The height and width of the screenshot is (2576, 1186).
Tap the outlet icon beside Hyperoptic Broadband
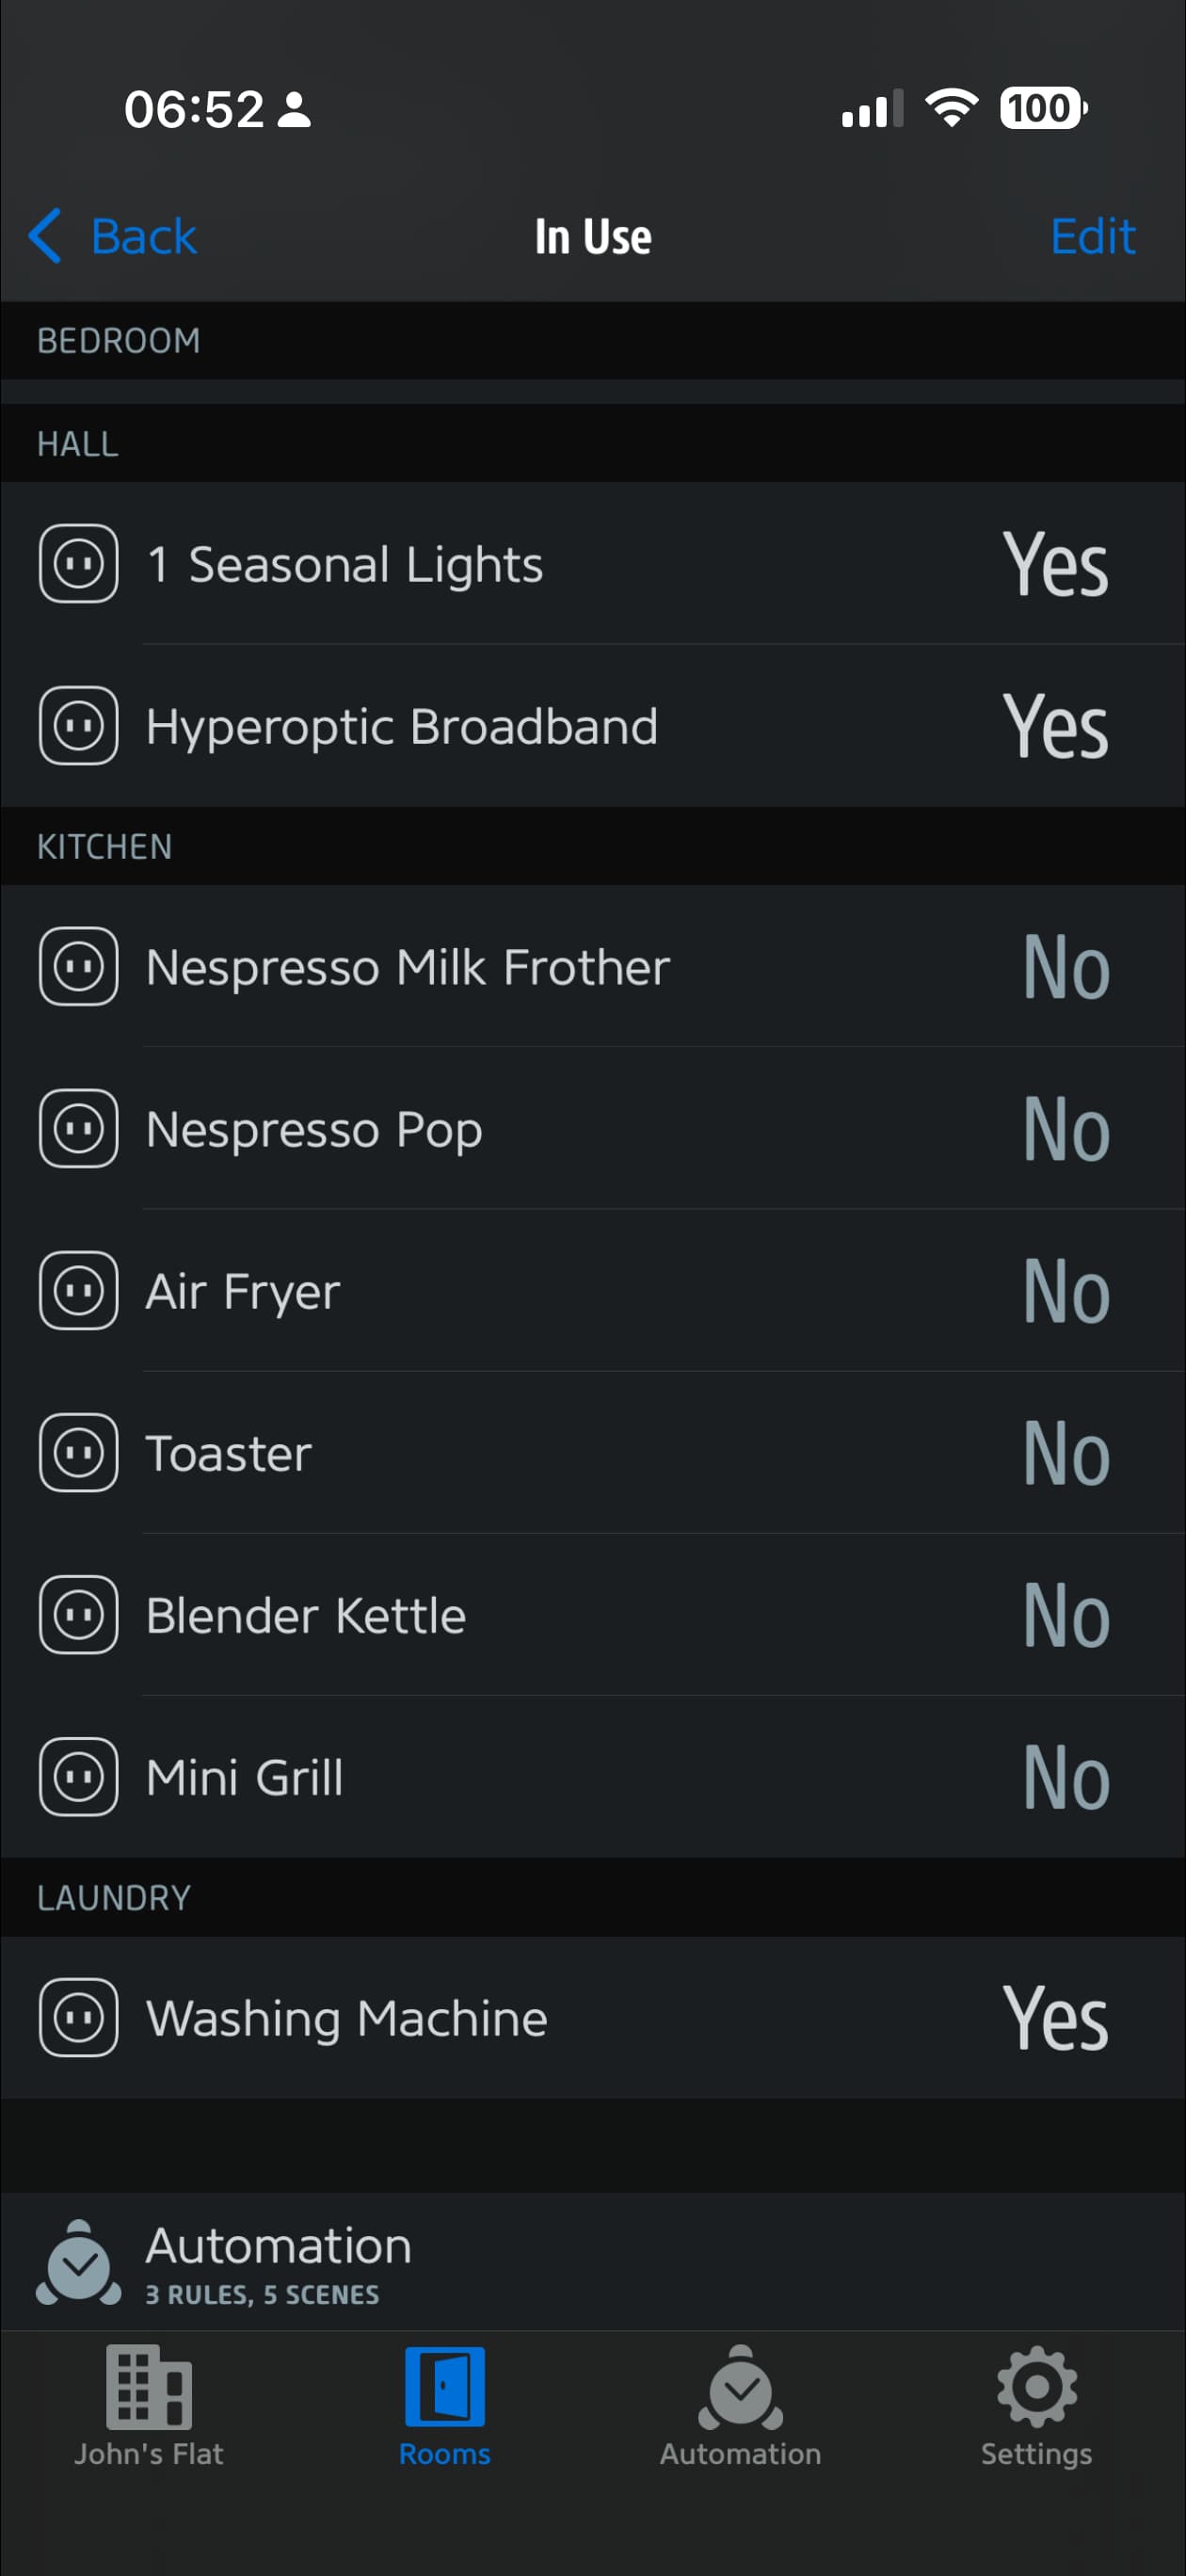[x=78, y=726]
